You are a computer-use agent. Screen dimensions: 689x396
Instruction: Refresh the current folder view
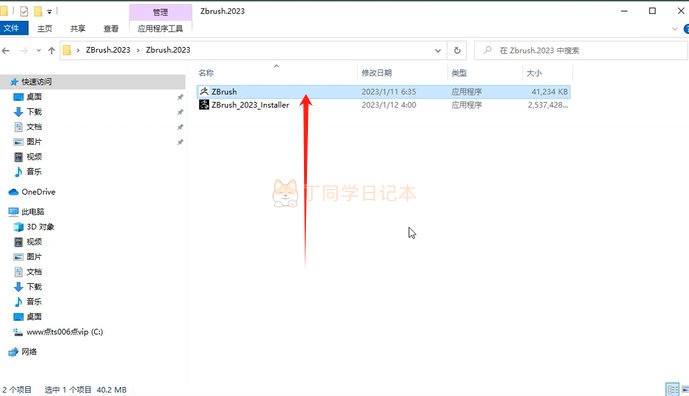click(x=457, y=51)
